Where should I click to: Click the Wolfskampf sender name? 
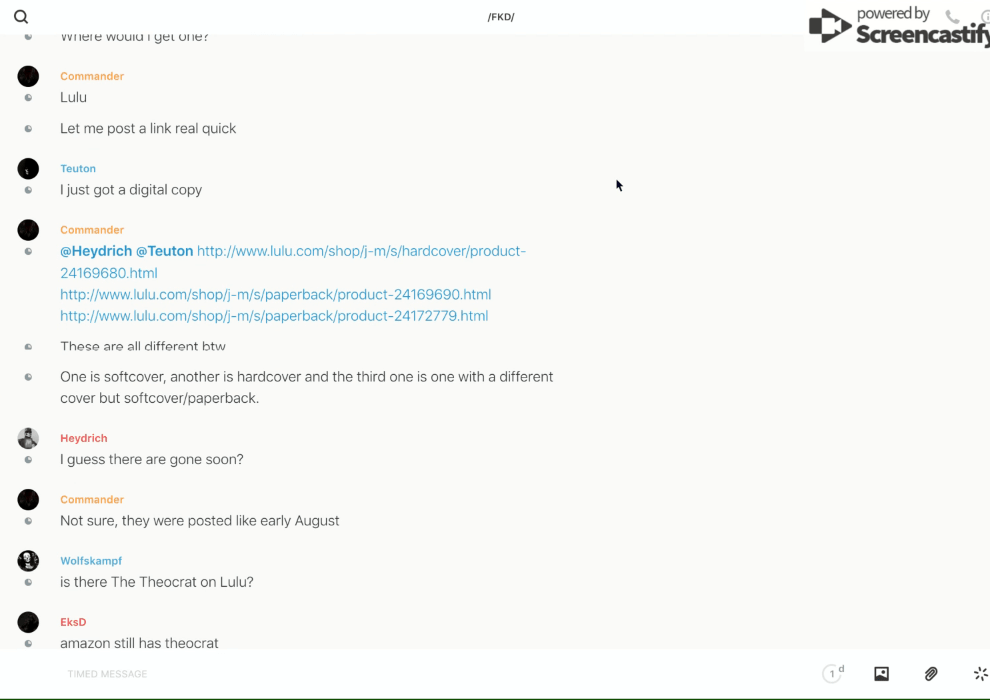coord(91,561)
